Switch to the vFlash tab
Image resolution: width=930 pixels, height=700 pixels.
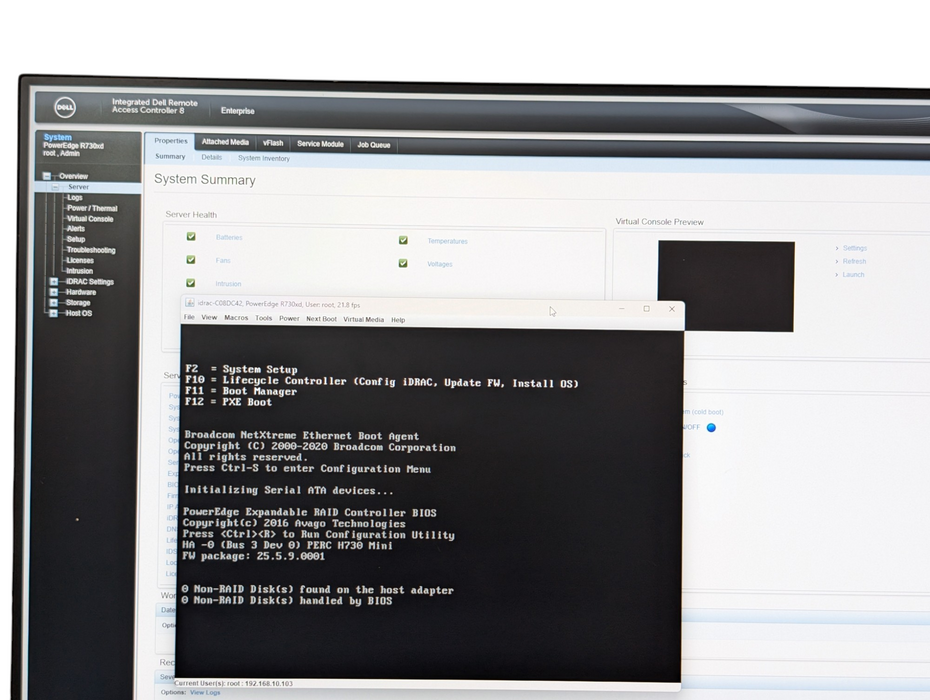click(273, 143)
